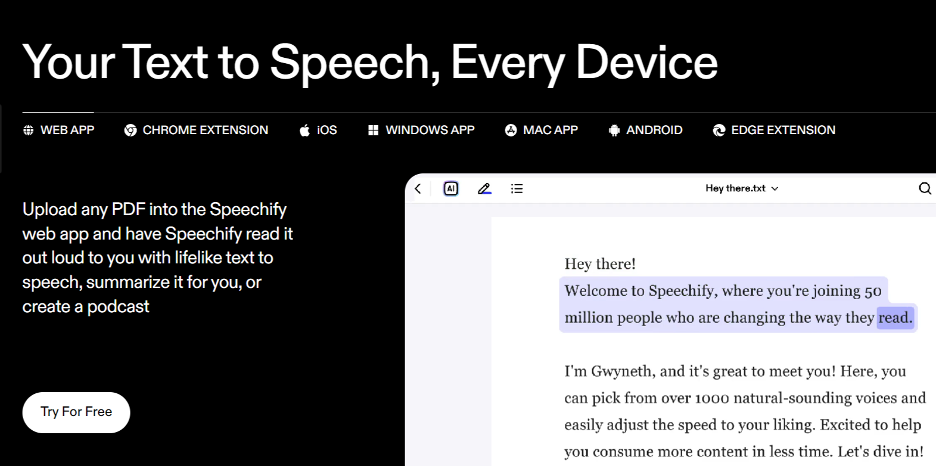The image size is (936, 466).
Task: Click the globe icon beside WEB APP
Action: click(28, 131)
